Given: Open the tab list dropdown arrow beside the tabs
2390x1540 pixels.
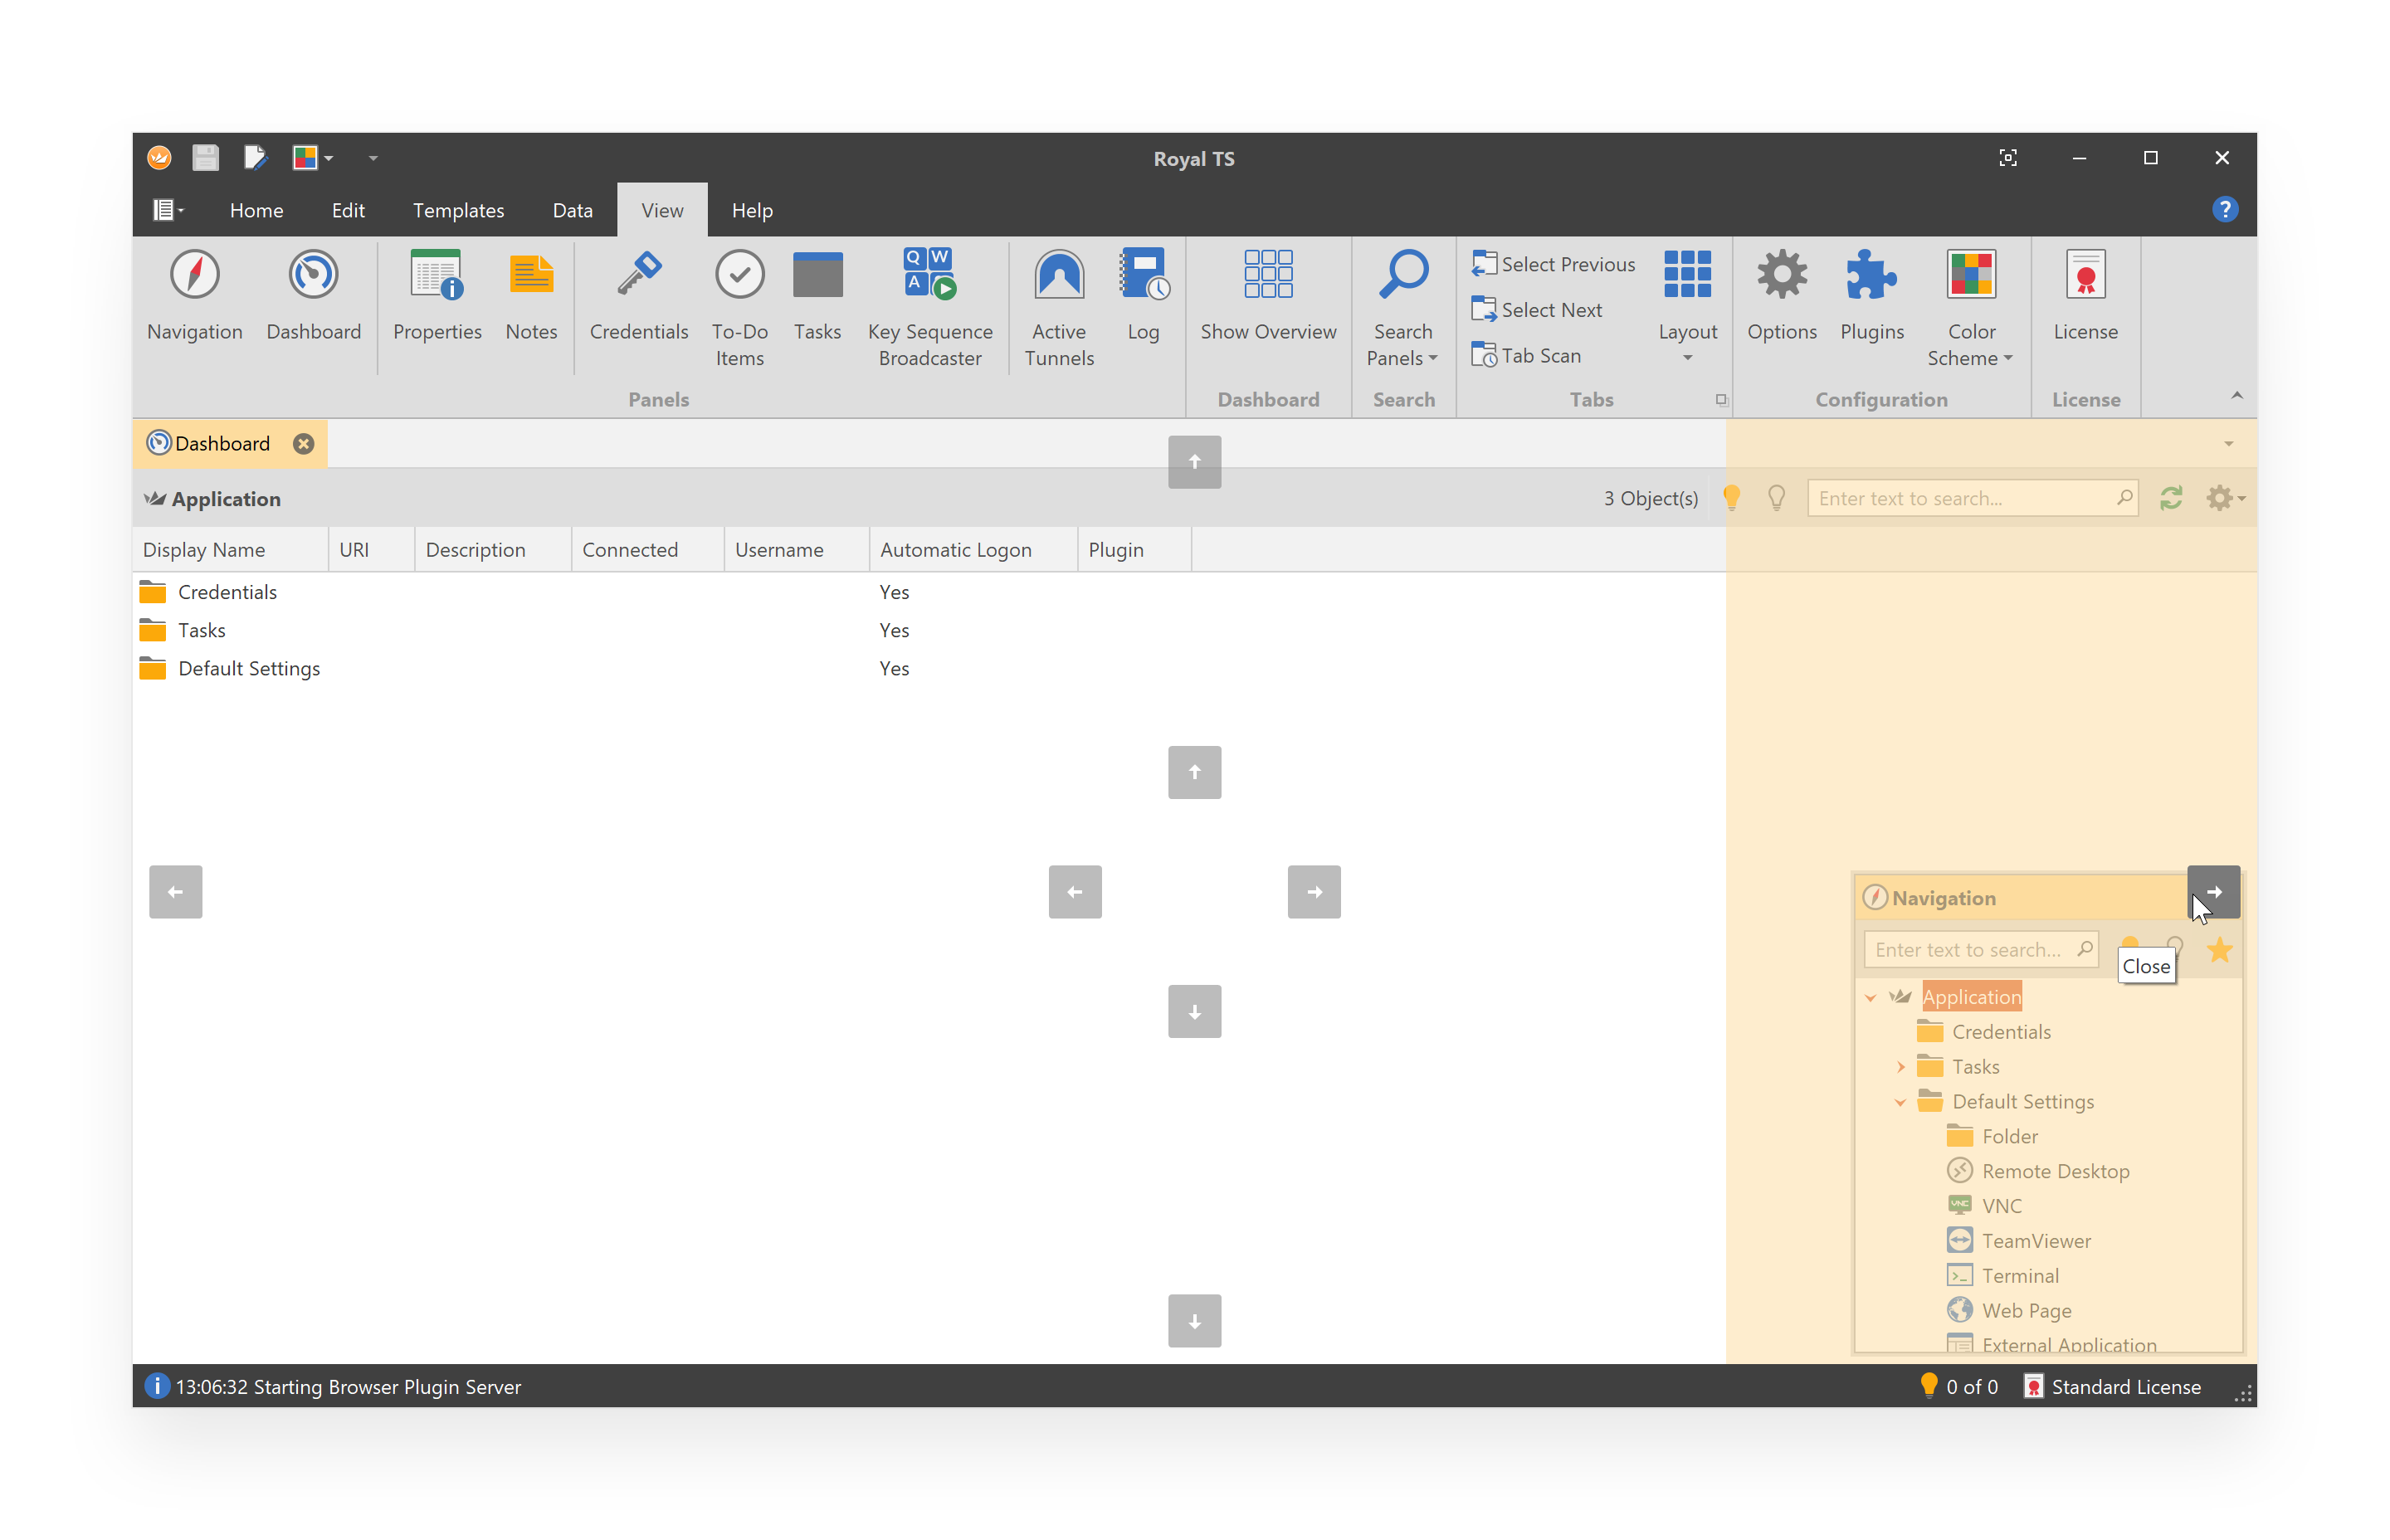Looking at the screenshot, I should click(2228, 444).
